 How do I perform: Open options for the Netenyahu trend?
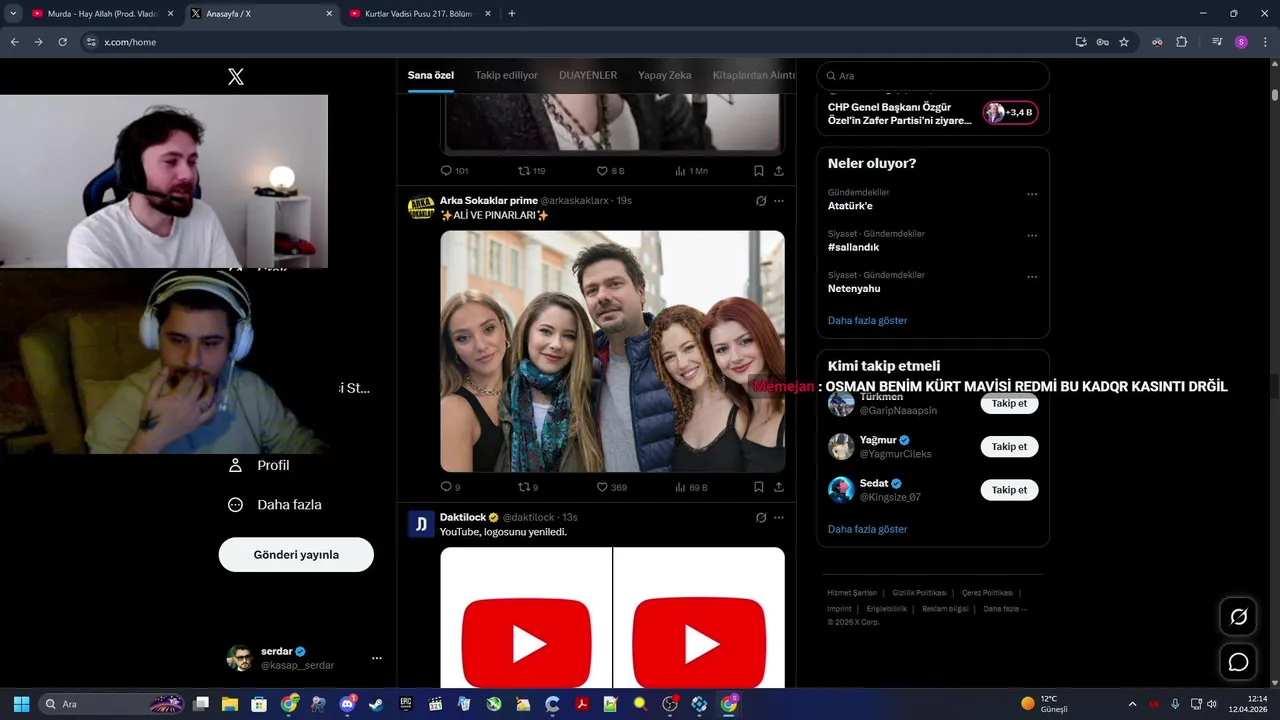[x=1032, y=276]
